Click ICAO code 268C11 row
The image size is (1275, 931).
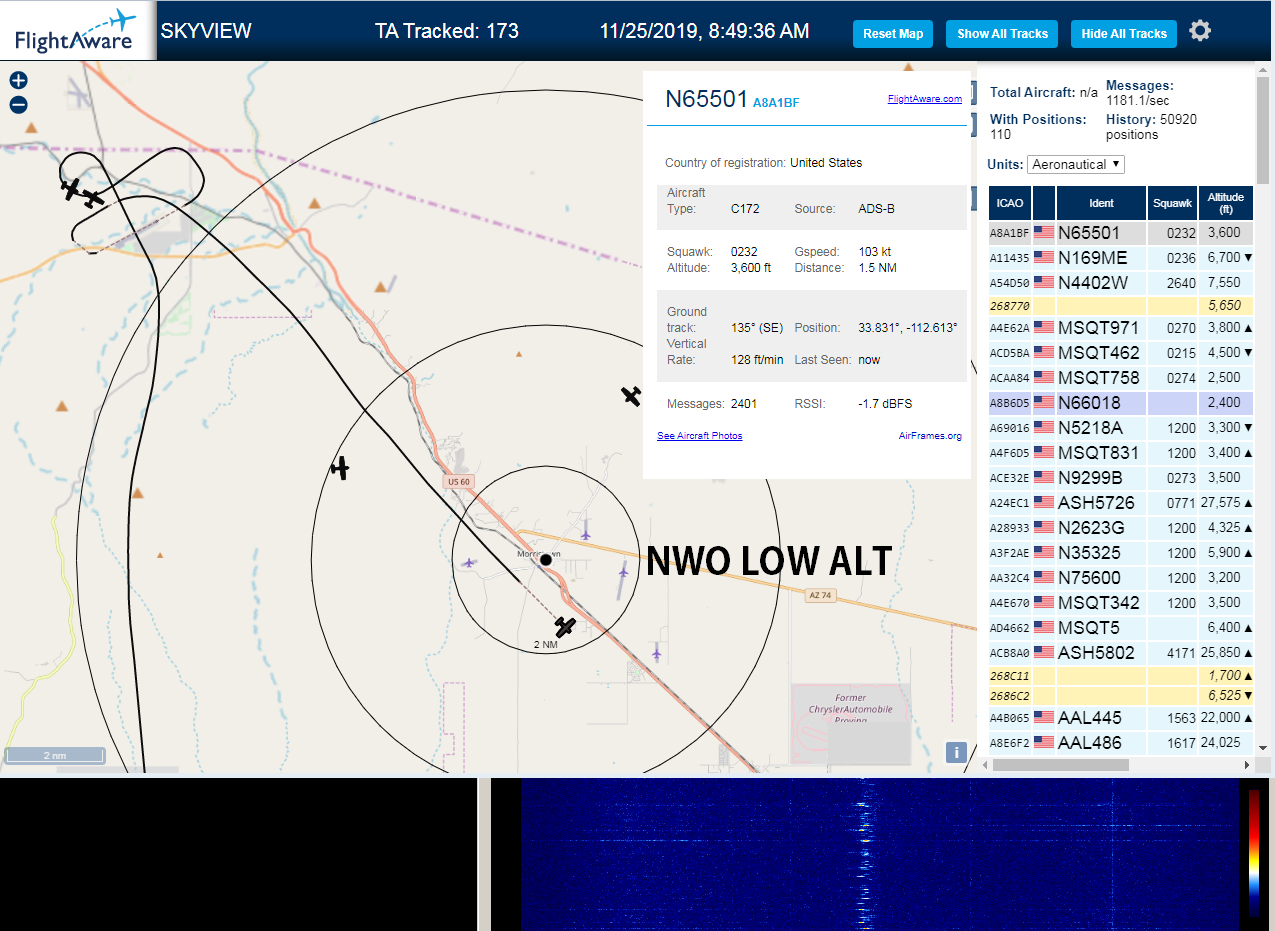1121,676
